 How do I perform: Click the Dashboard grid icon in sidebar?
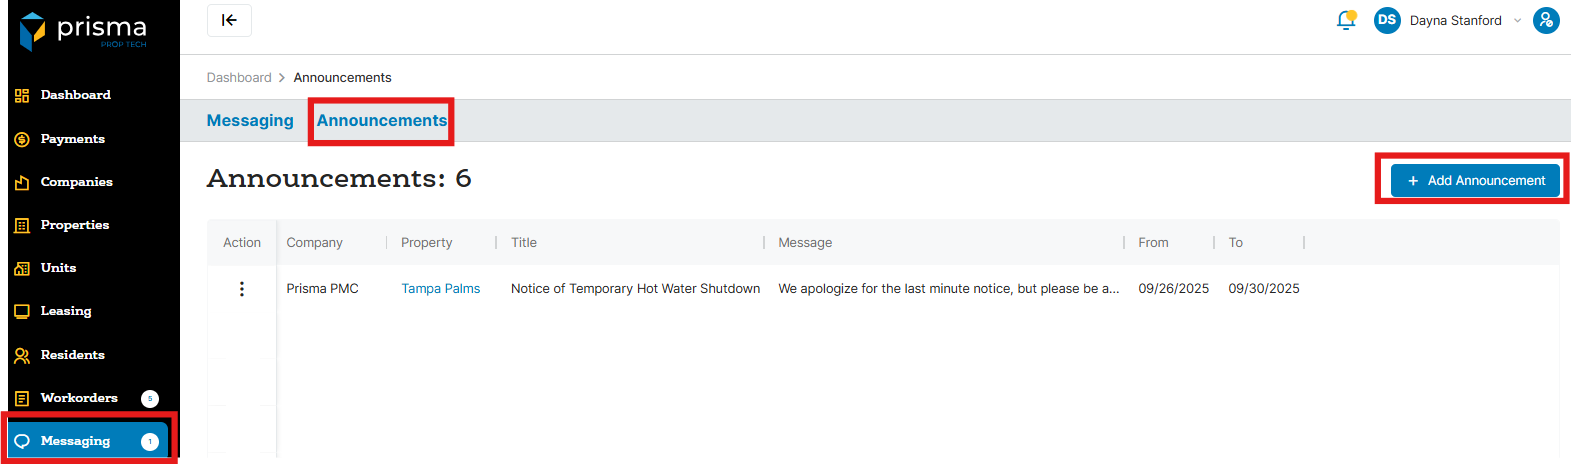pyautogui.click(x=22, y=96)
